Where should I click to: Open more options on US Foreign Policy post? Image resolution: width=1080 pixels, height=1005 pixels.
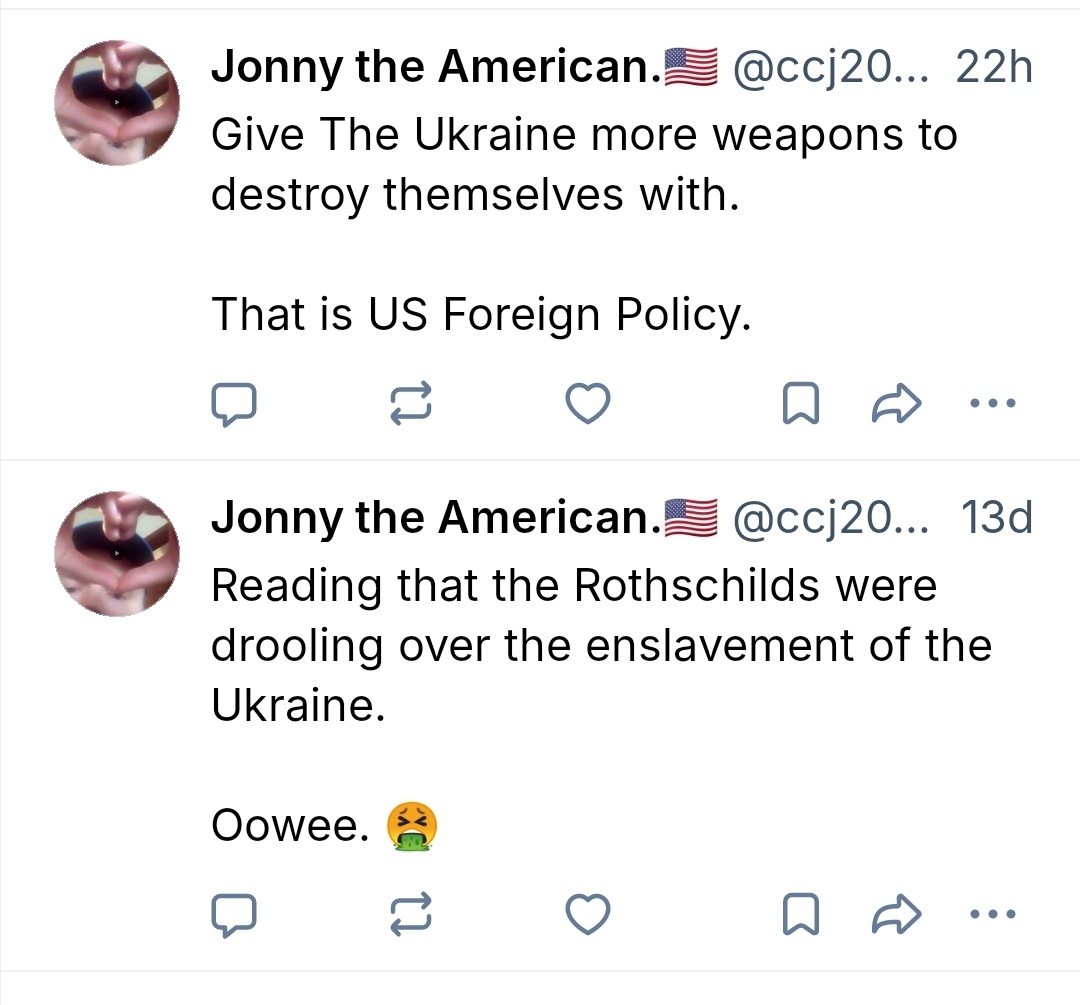[x=993, y=404]
